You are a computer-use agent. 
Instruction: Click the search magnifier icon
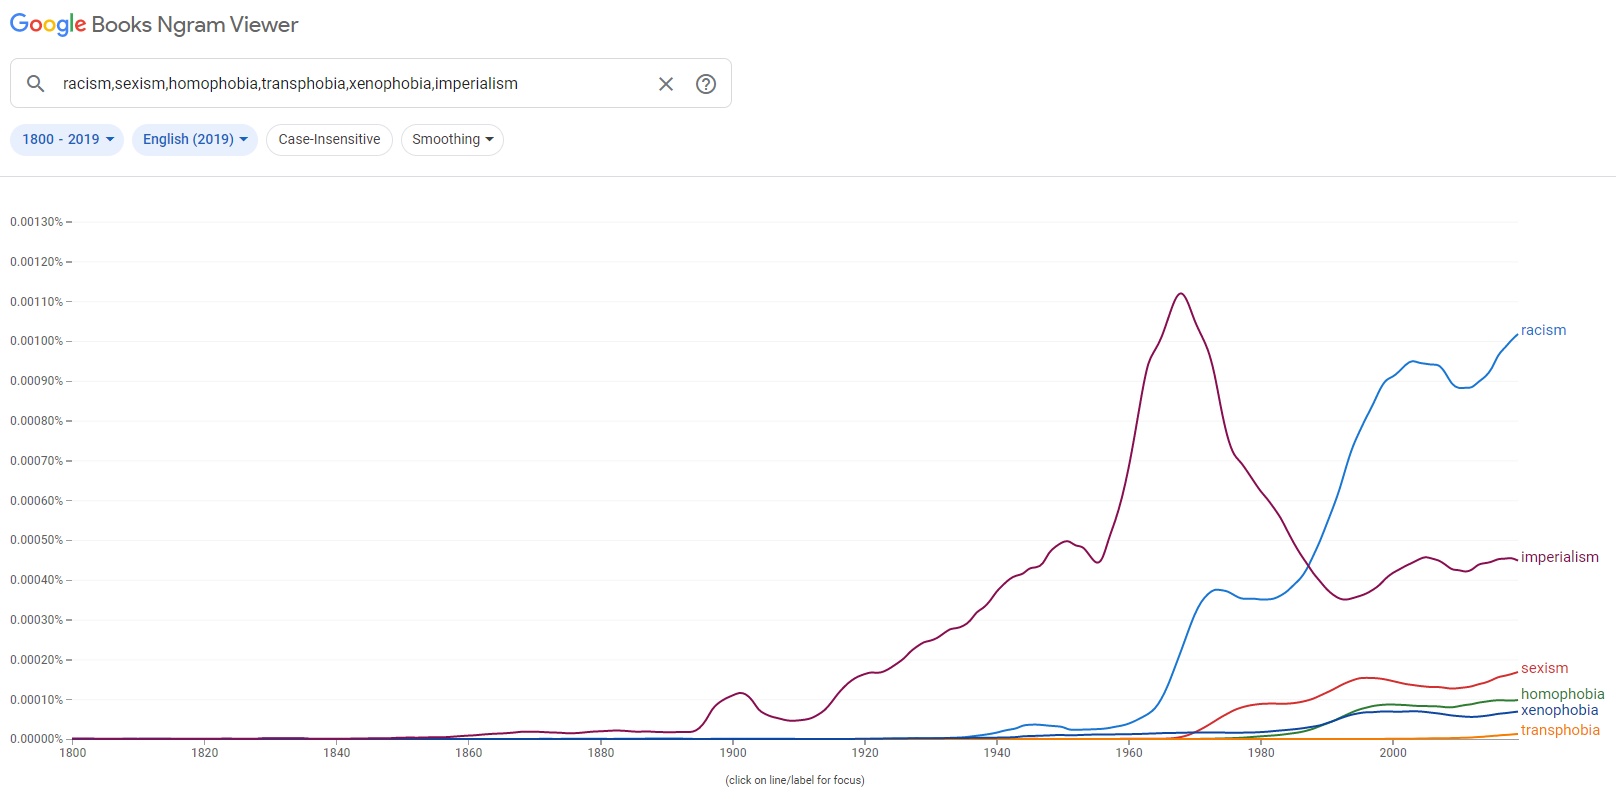pyautogui.click(x=35, y=84)
